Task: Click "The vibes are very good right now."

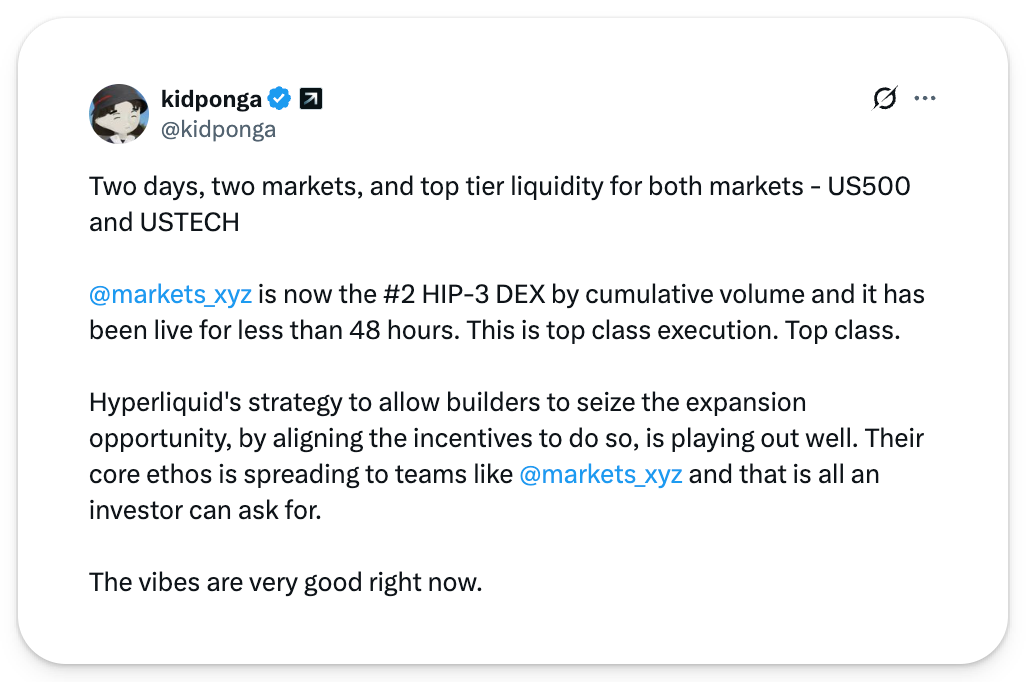Action: click(285, 581)
